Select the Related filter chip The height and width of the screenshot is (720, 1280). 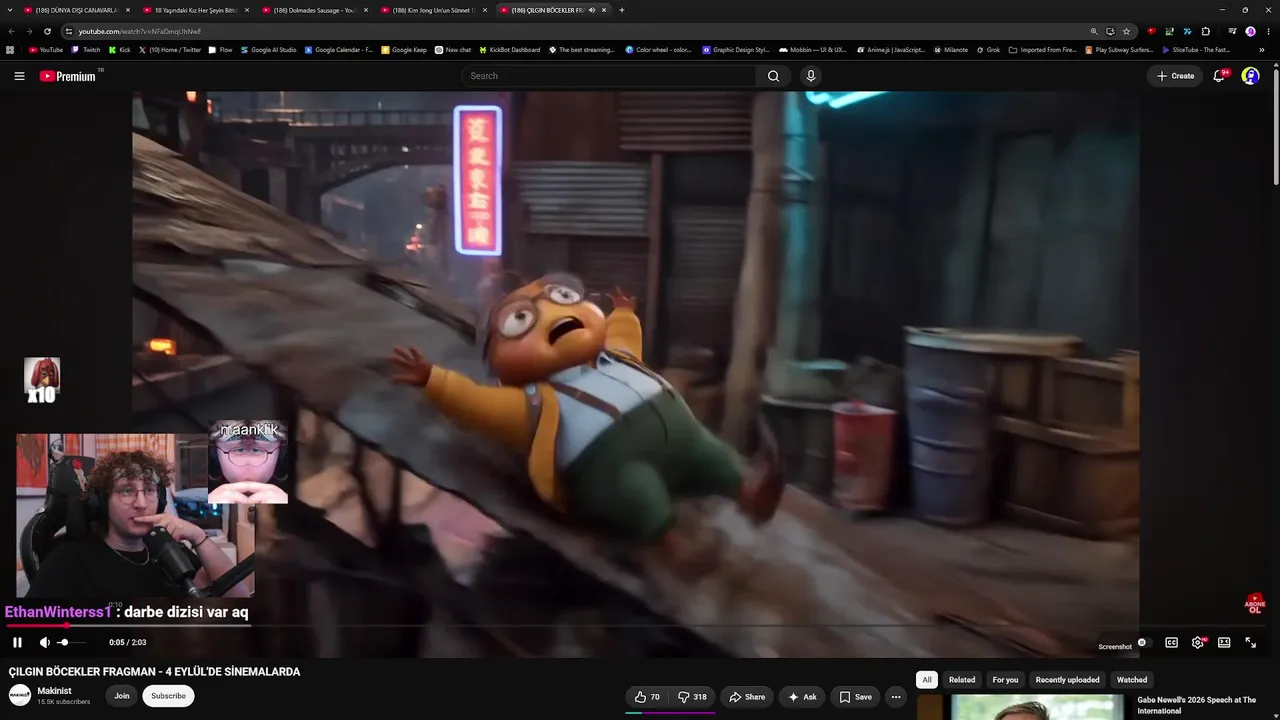pyautogui.click(x=962, y=680)
